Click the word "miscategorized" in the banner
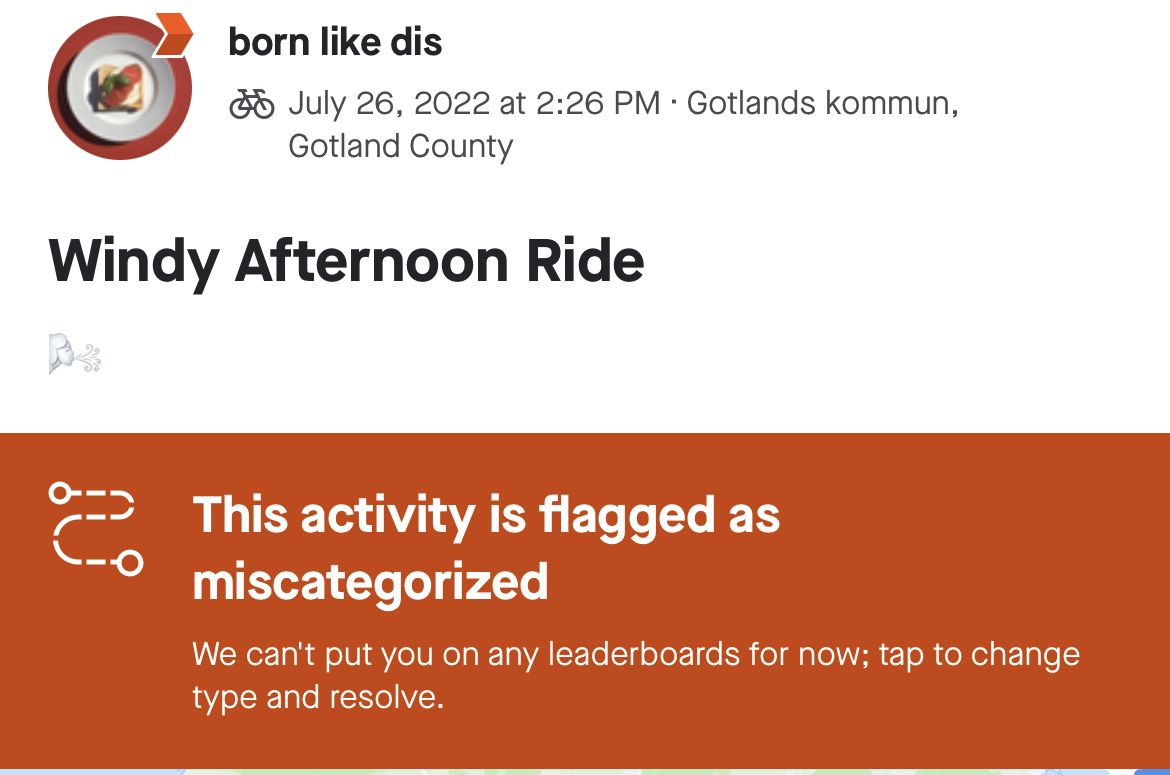The width and height of the screenshot is (1170, 775). (x=370, y=581)
